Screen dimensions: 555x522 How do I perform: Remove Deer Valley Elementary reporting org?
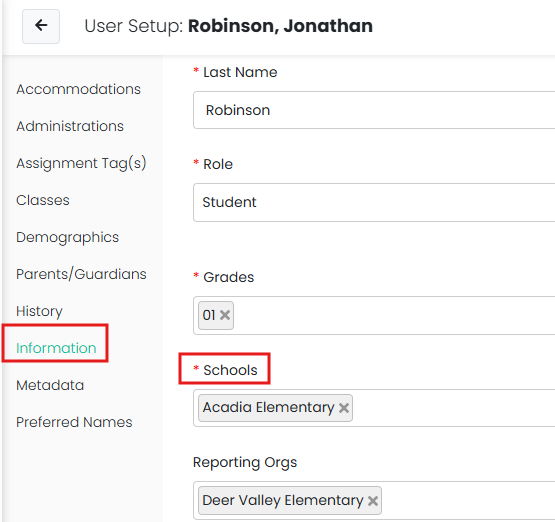(x=373, y=501)
